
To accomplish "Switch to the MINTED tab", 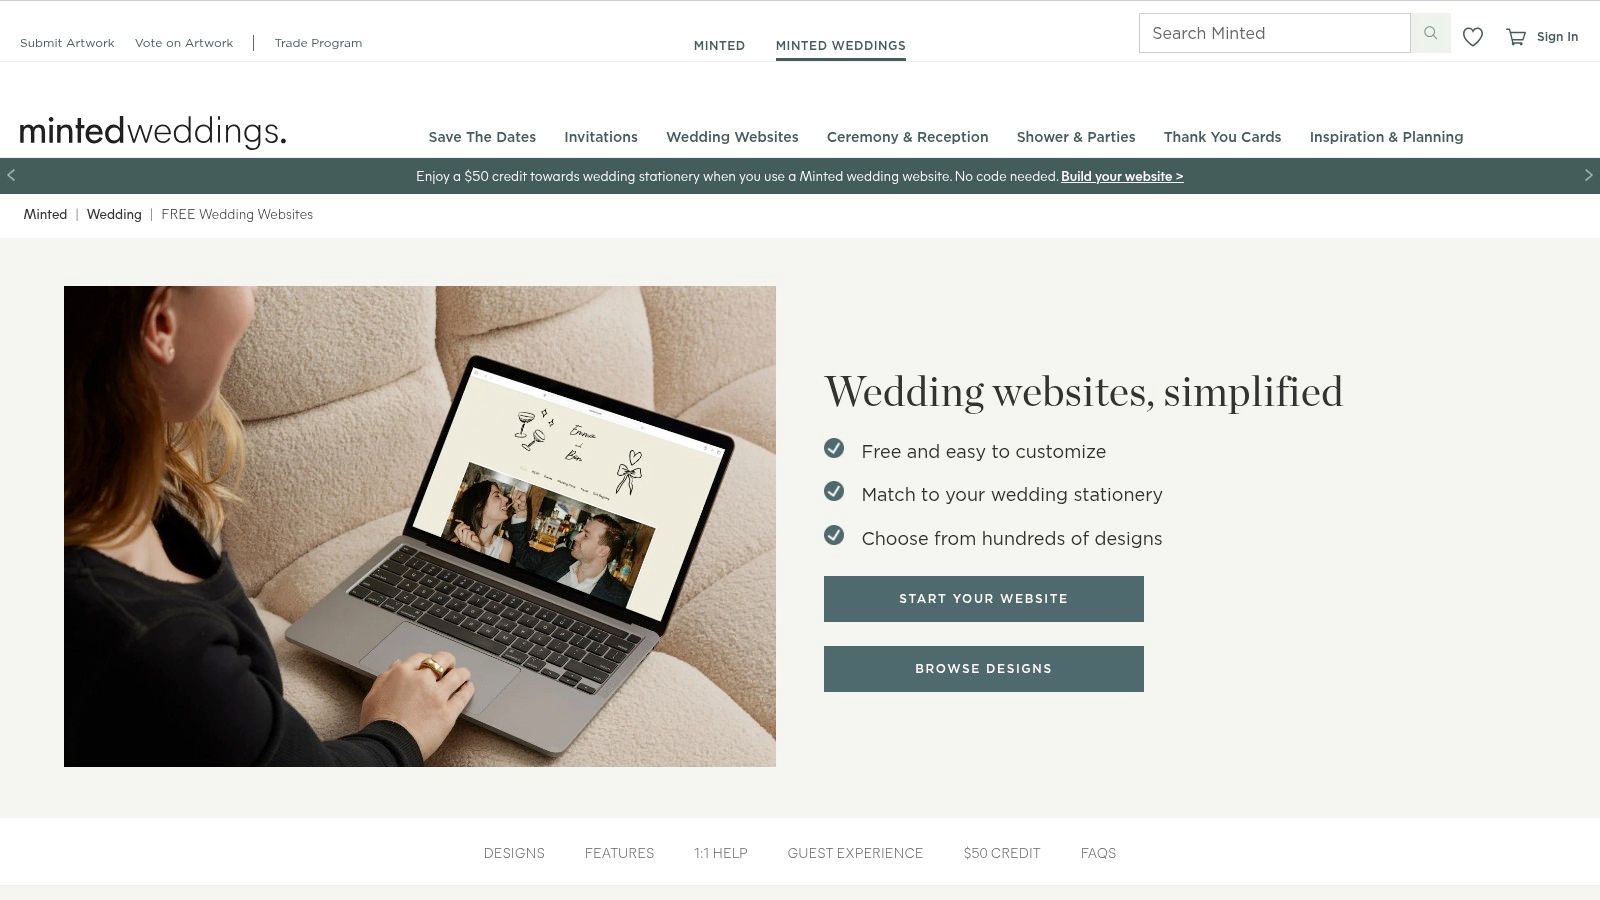I will click(719, 45).
